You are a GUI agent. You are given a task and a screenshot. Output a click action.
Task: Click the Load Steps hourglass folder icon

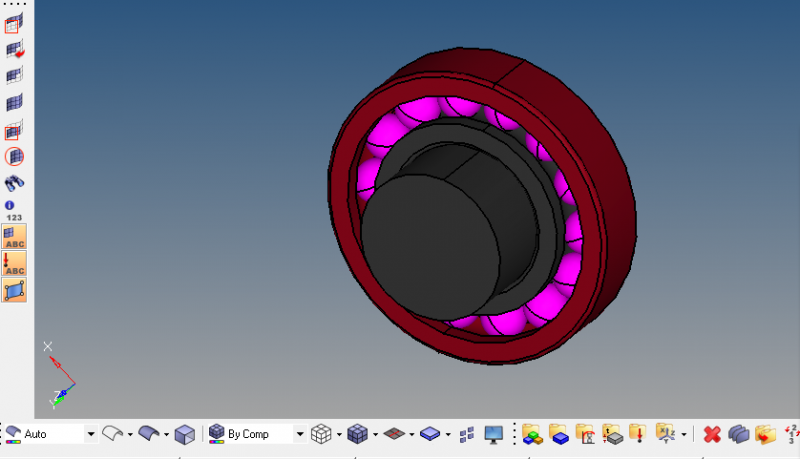(x=585, y=435)
